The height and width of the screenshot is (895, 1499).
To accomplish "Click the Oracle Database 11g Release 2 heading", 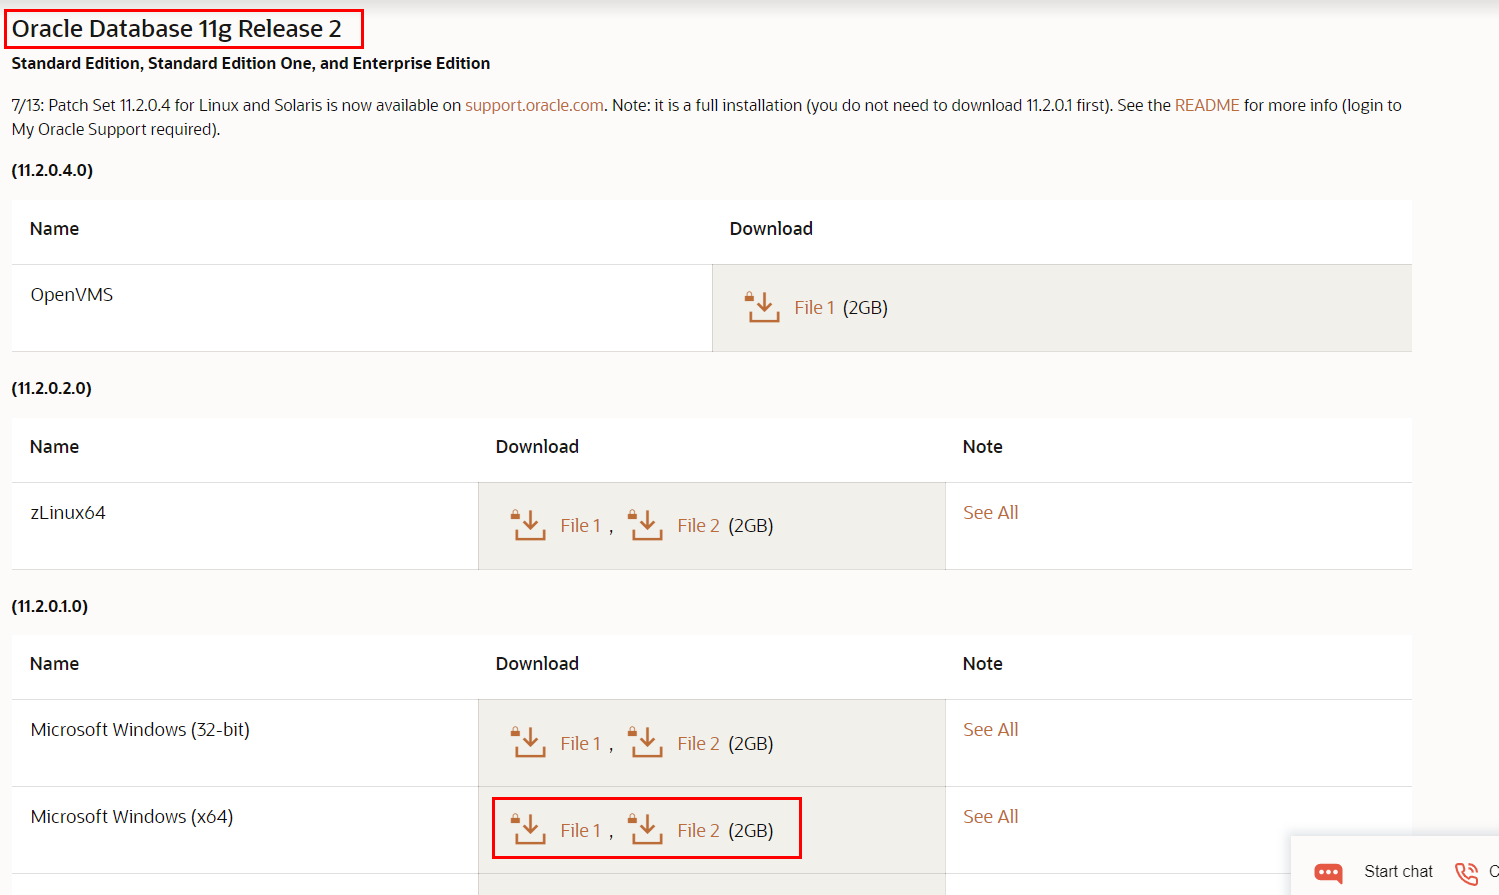I will point(177,29).
